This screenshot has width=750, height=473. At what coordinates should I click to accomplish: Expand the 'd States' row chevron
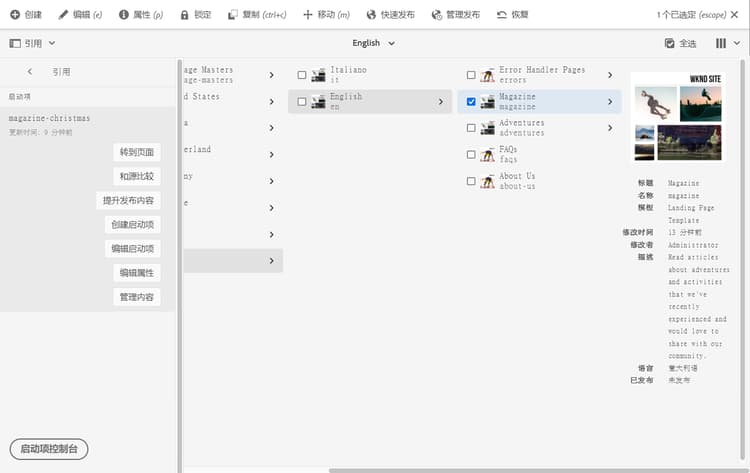click(x=271, y=102)
